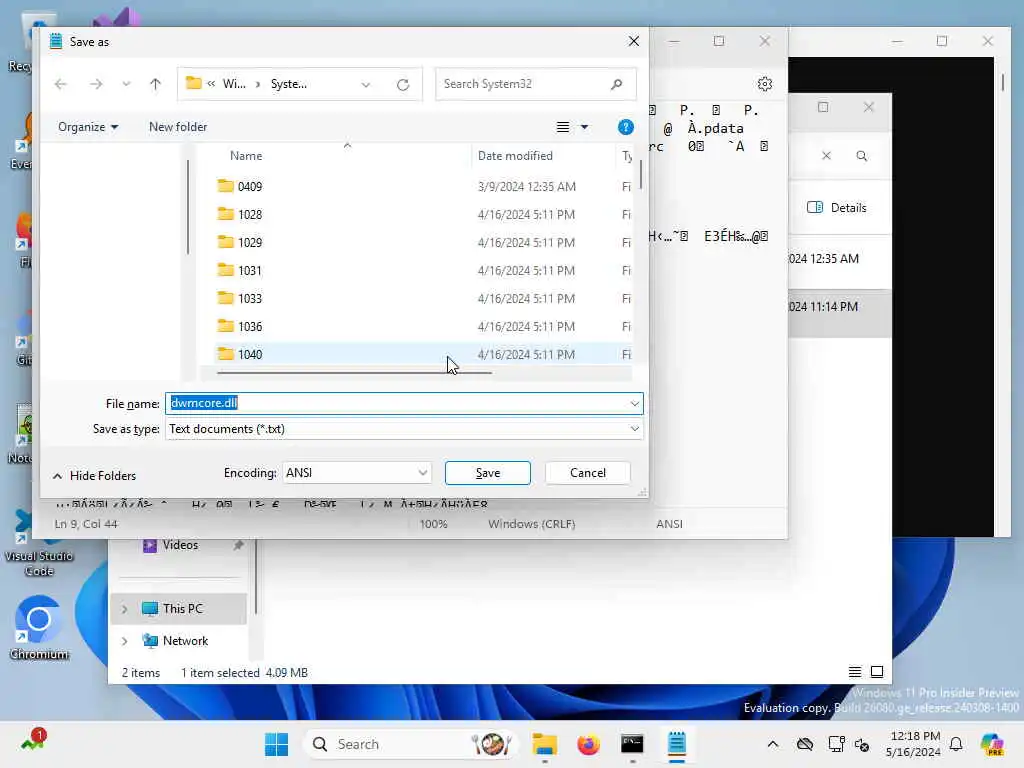Expand Network in Explorer sidebar
The height and width of the screenshot is (768, 1024).
coord(125,641)
